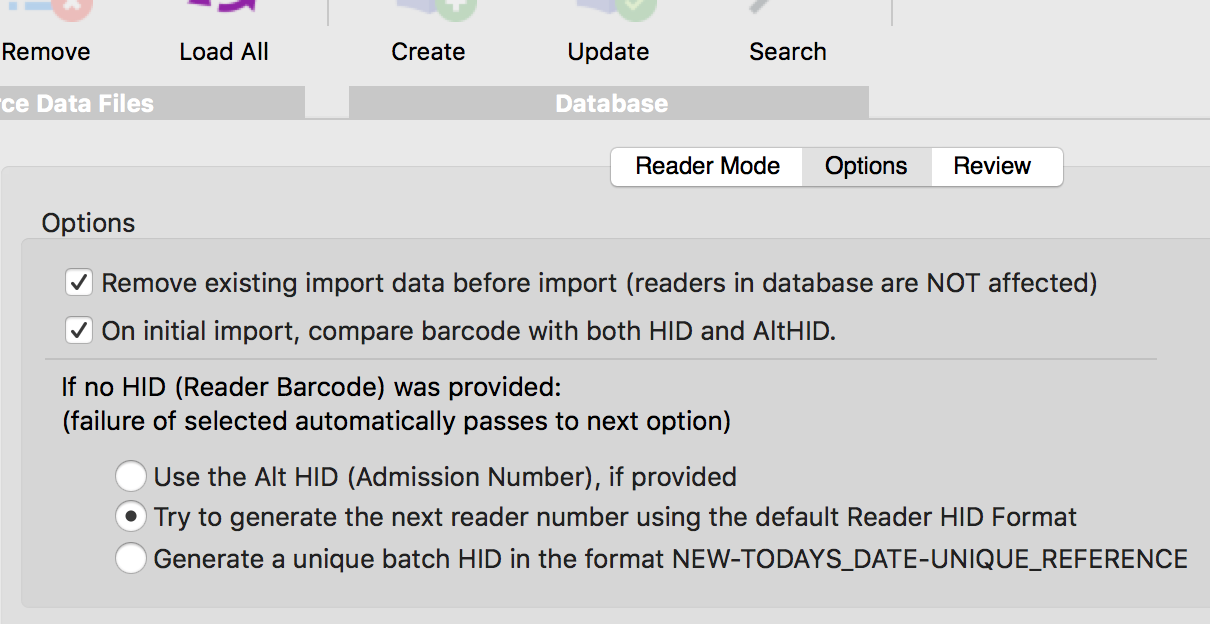Image resolution: width=1210 pixels, height=624 pixels.
Task: Uncheck Remove existing import data before import
Action: tap(79, 284)
